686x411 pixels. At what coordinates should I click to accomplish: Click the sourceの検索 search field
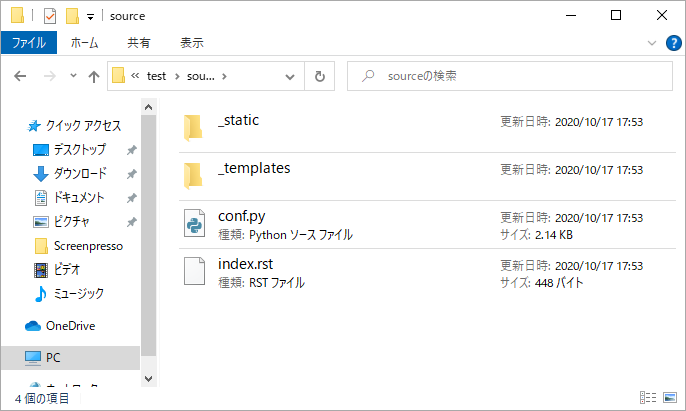(x=510, y=76)
